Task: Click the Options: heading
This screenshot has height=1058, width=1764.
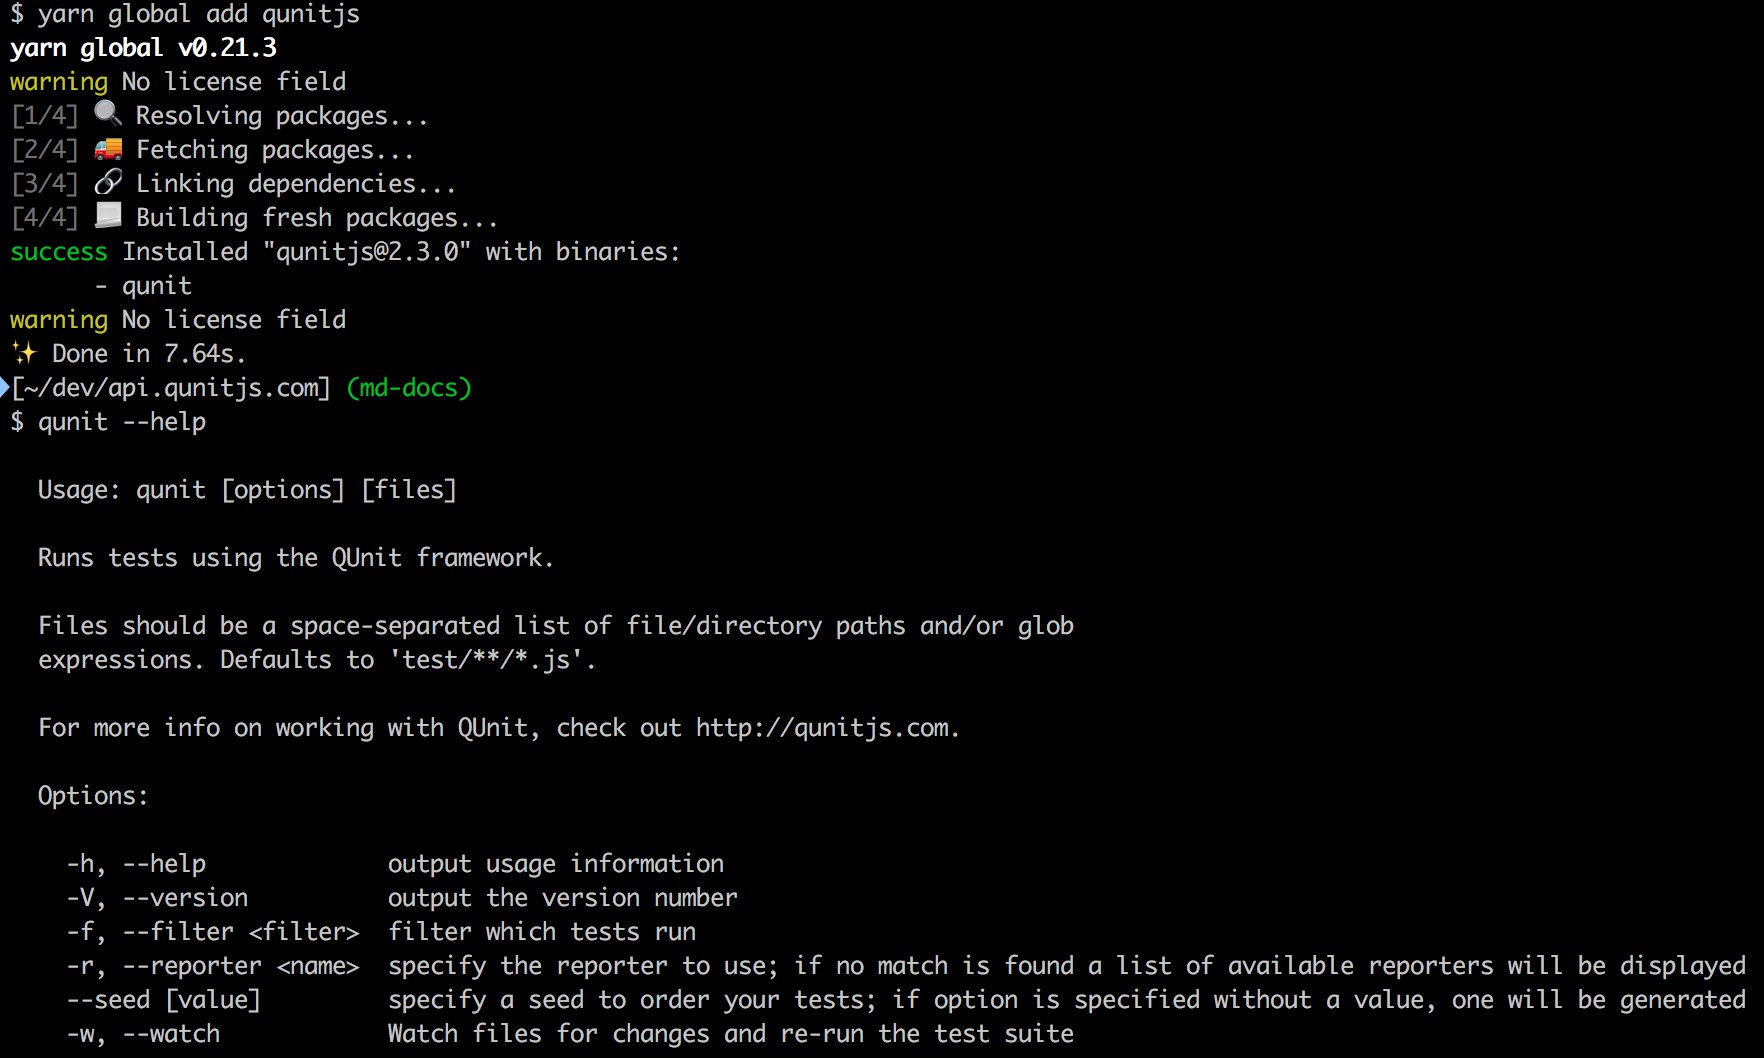Action: 93,795
